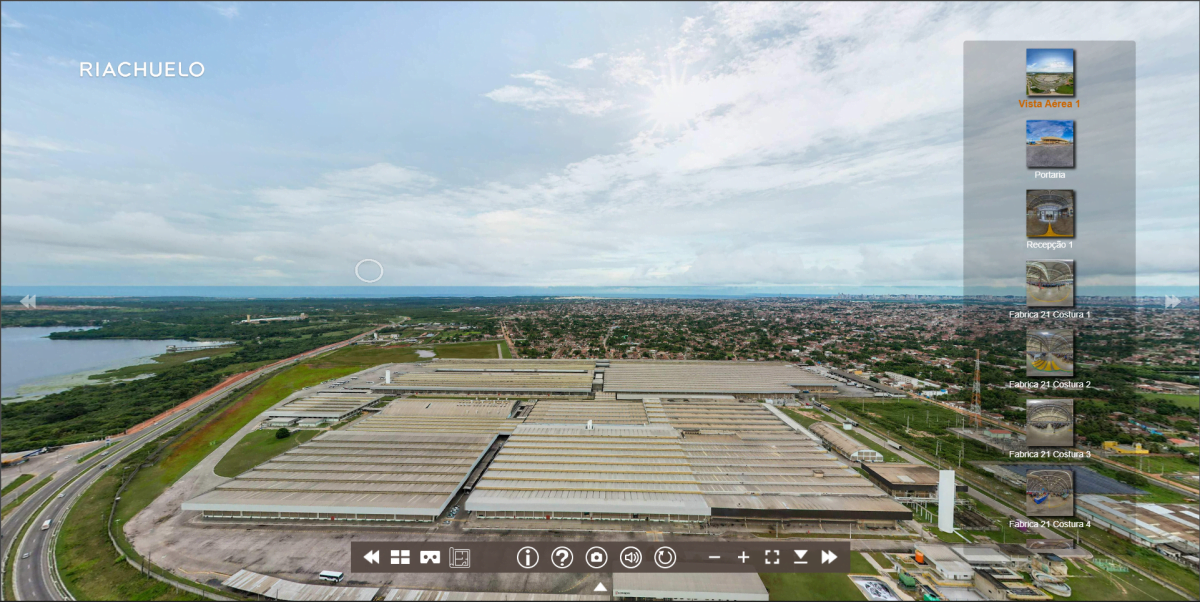Start auto-rotation of the panorama
1200x602 pixels.
point(665,557)
